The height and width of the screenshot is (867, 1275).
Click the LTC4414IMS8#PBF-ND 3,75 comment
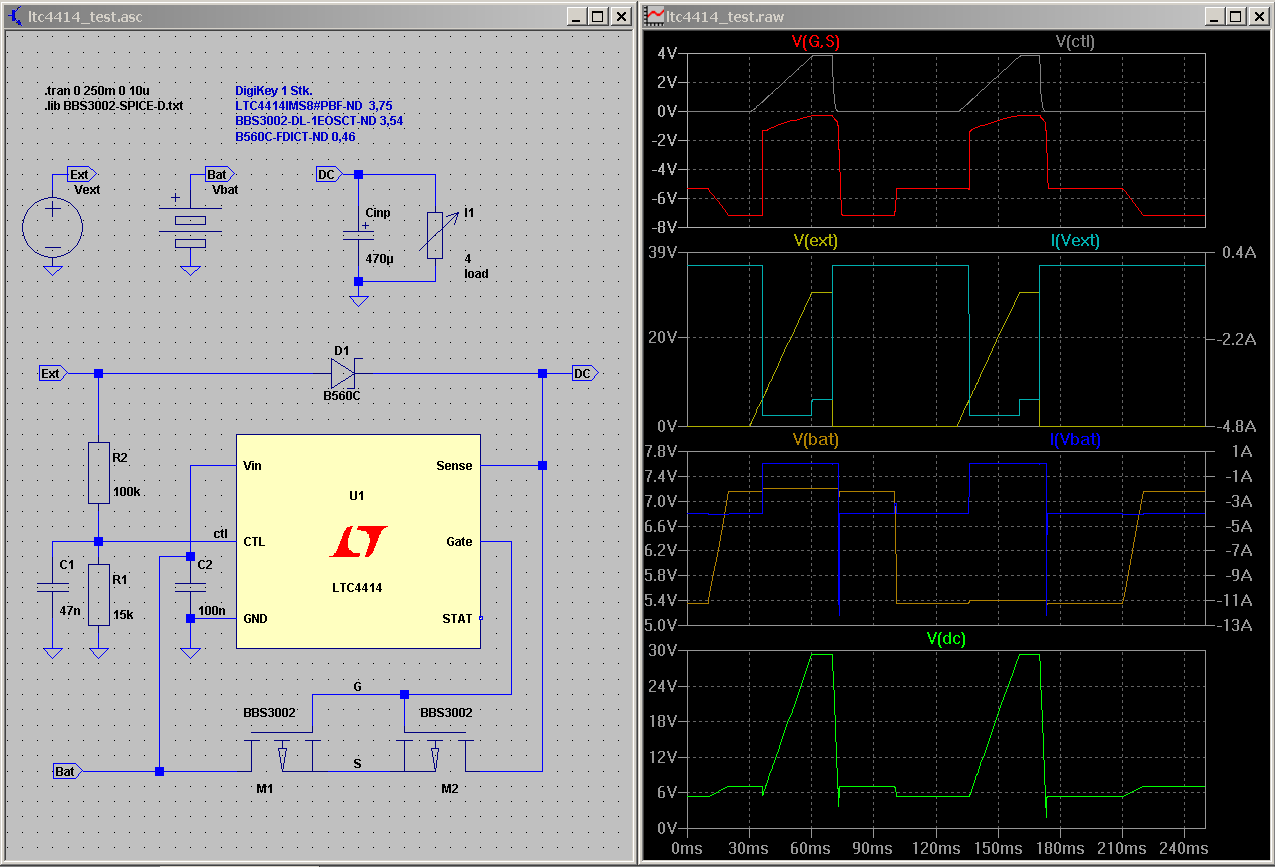(x=313, y=105)
